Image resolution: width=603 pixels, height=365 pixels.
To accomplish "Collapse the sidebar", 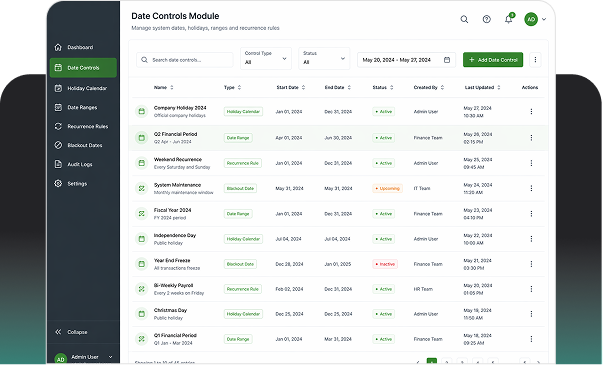I will click(72, 332).
